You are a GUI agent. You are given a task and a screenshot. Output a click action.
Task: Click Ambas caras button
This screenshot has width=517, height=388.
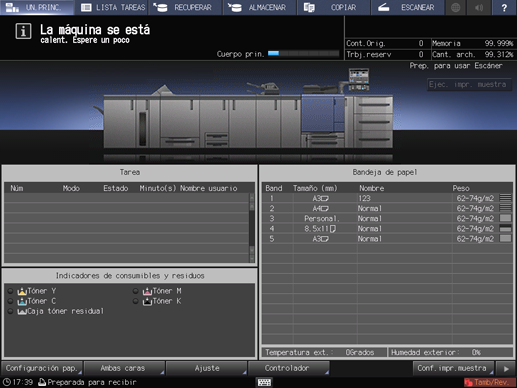tap(124, 368)
